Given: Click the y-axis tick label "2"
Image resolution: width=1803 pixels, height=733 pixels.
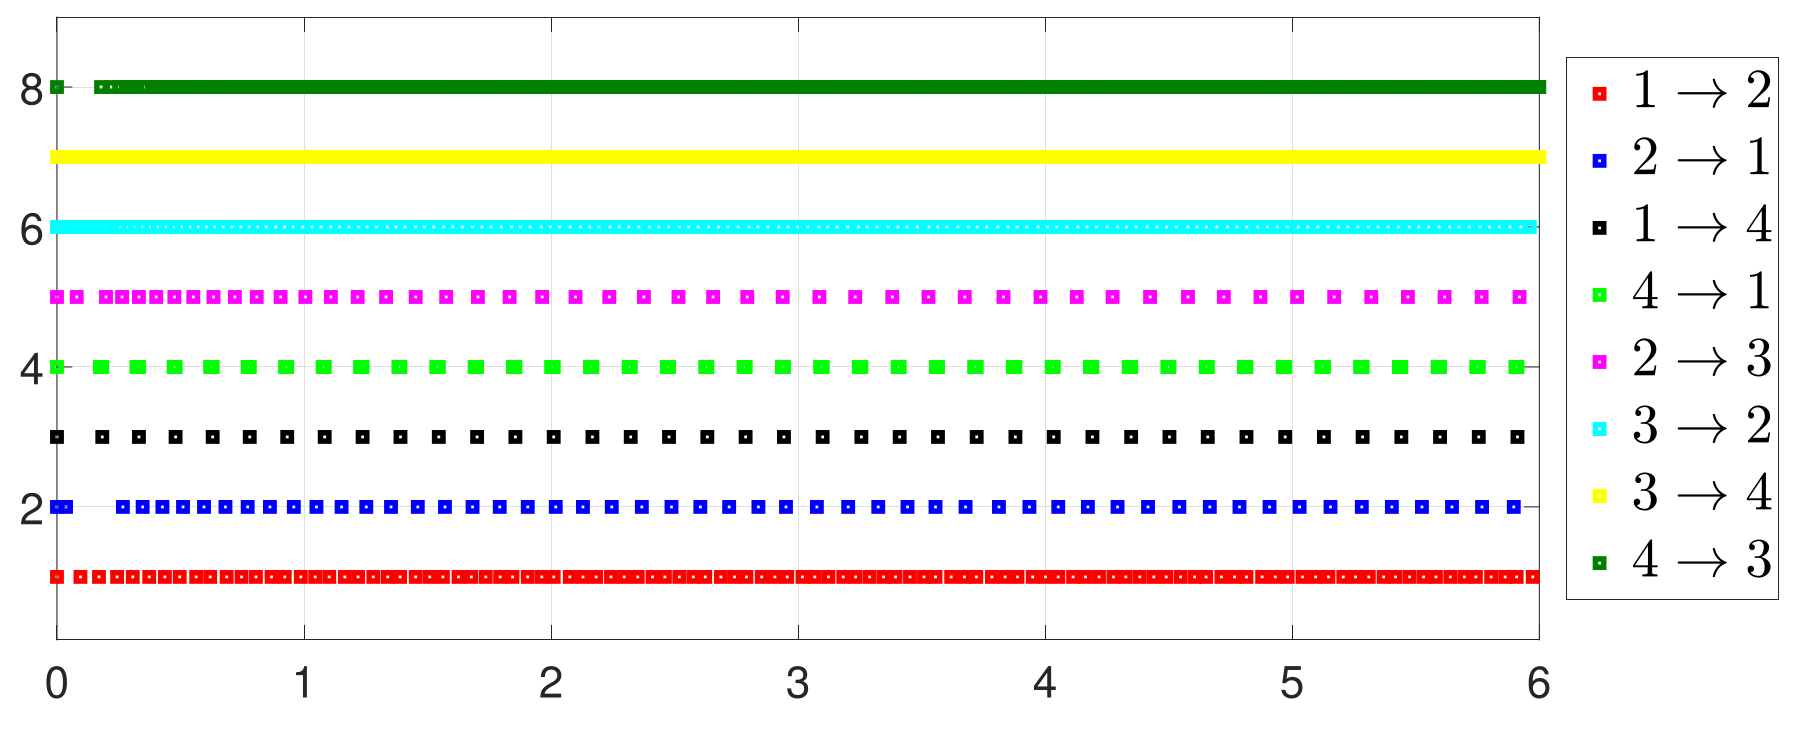Looking at the screenshot, I should [x=32, y=510].
